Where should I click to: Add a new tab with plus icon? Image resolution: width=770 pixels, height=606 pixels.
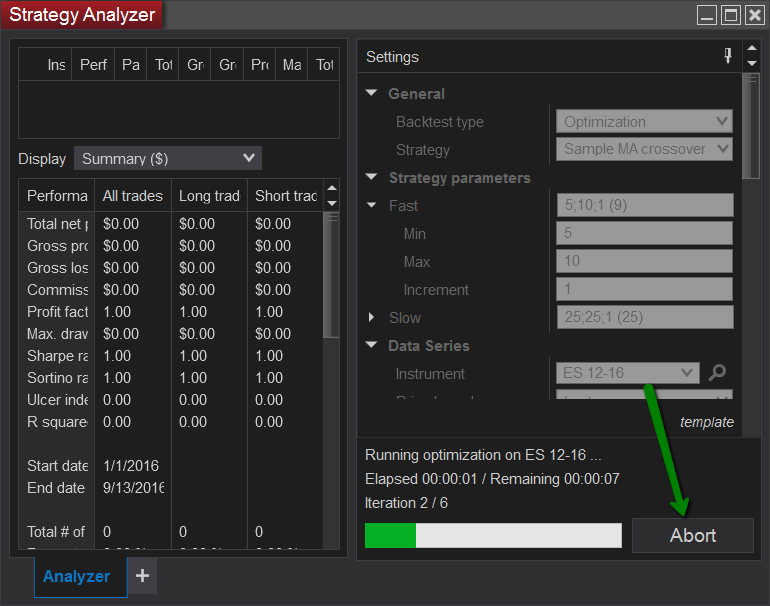(142, 576)
